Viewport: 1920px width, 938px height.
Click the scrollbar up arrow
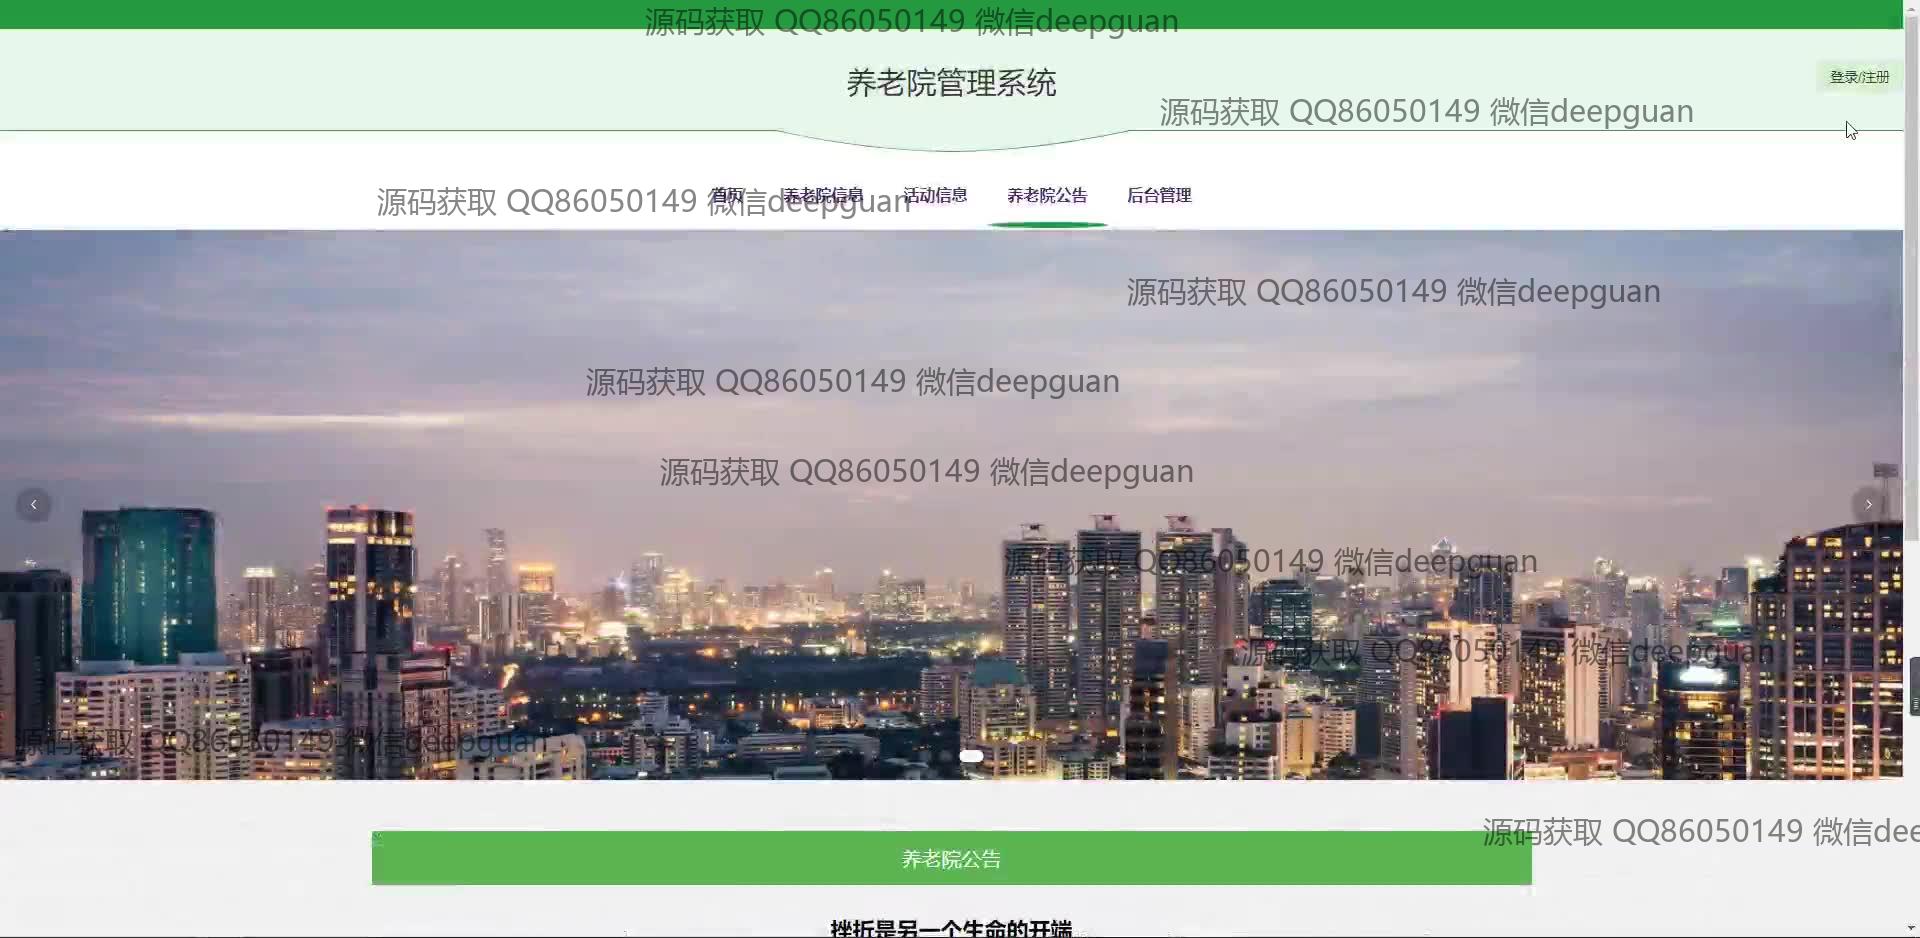(1911, 7)
